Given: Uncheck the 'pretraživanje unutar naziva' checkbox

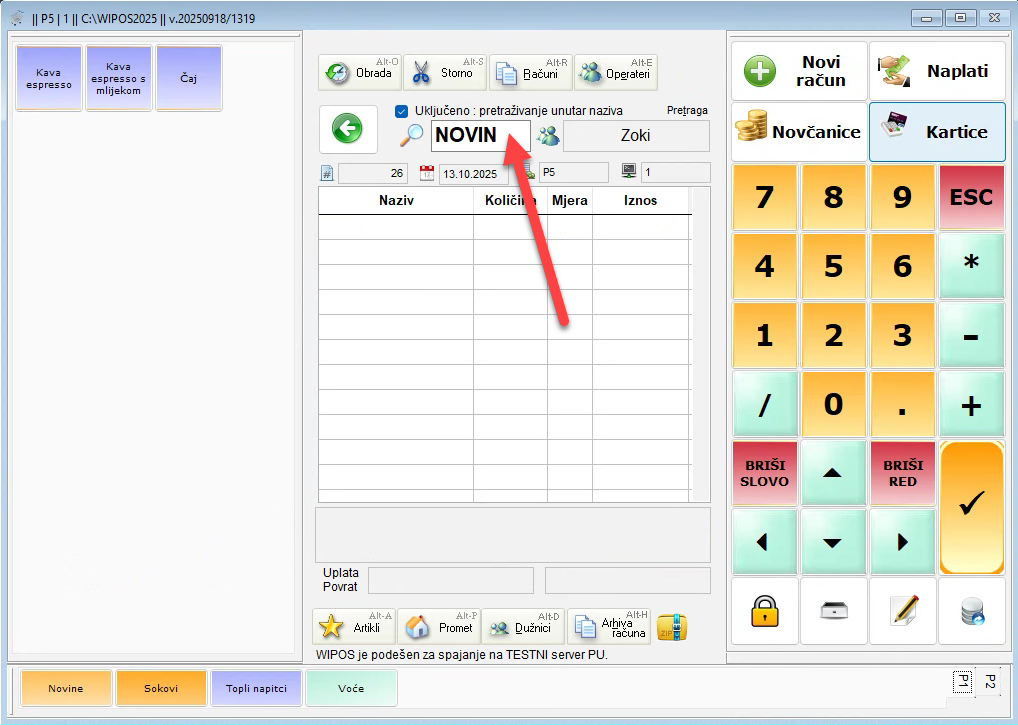Looking at the screenshot, I should tap(401, 111).
